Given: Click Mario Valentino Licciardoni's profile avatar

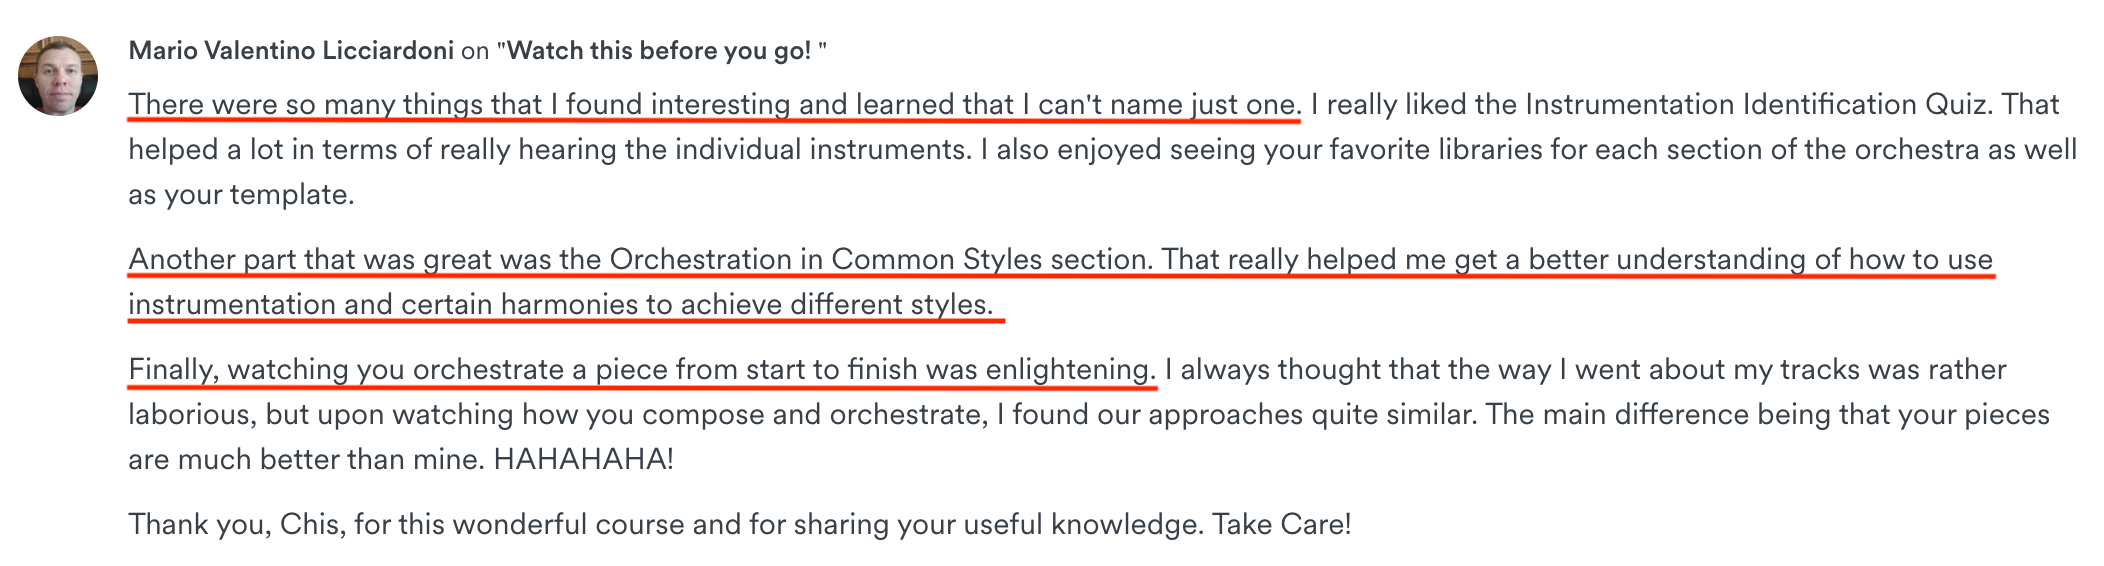Looking at the screenshot, I should tap(58, 76).
